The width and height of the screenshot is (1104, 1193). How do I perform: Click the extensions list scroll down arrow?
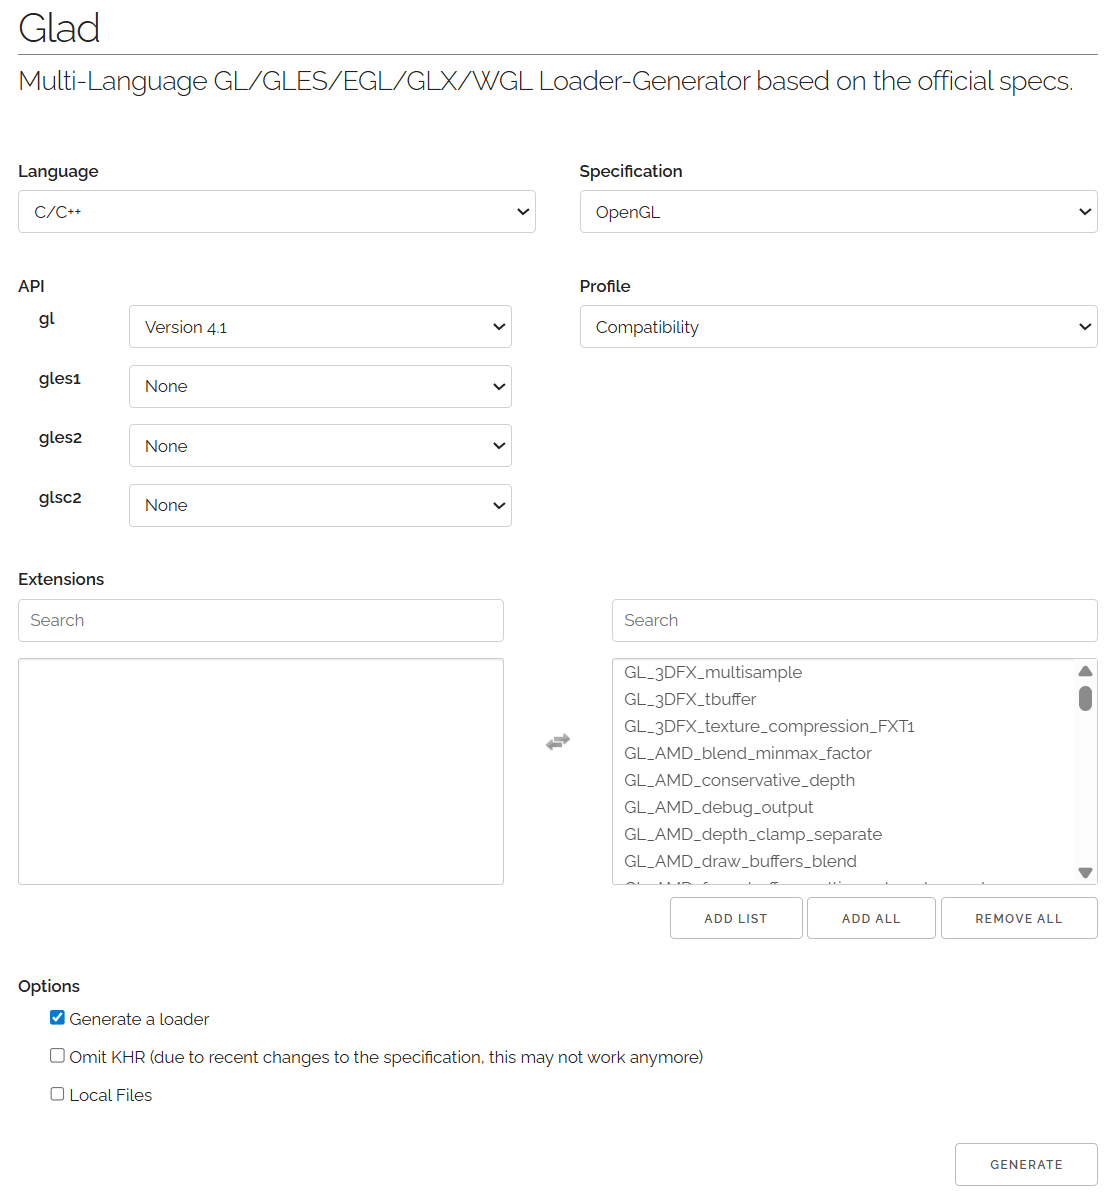[1085, 873]
